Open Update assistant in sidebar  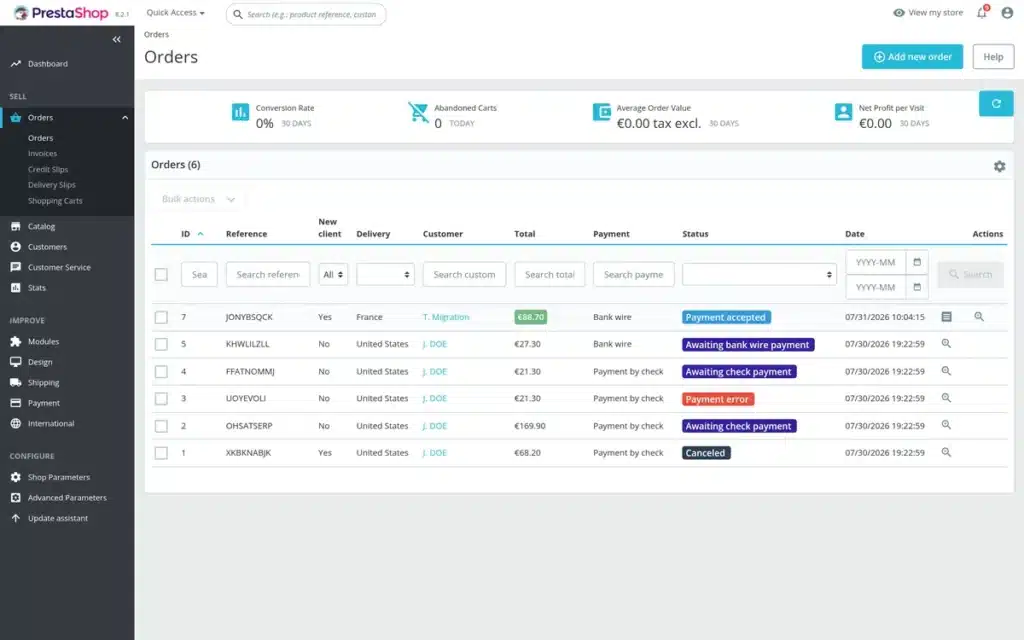[x=57, y=518]
